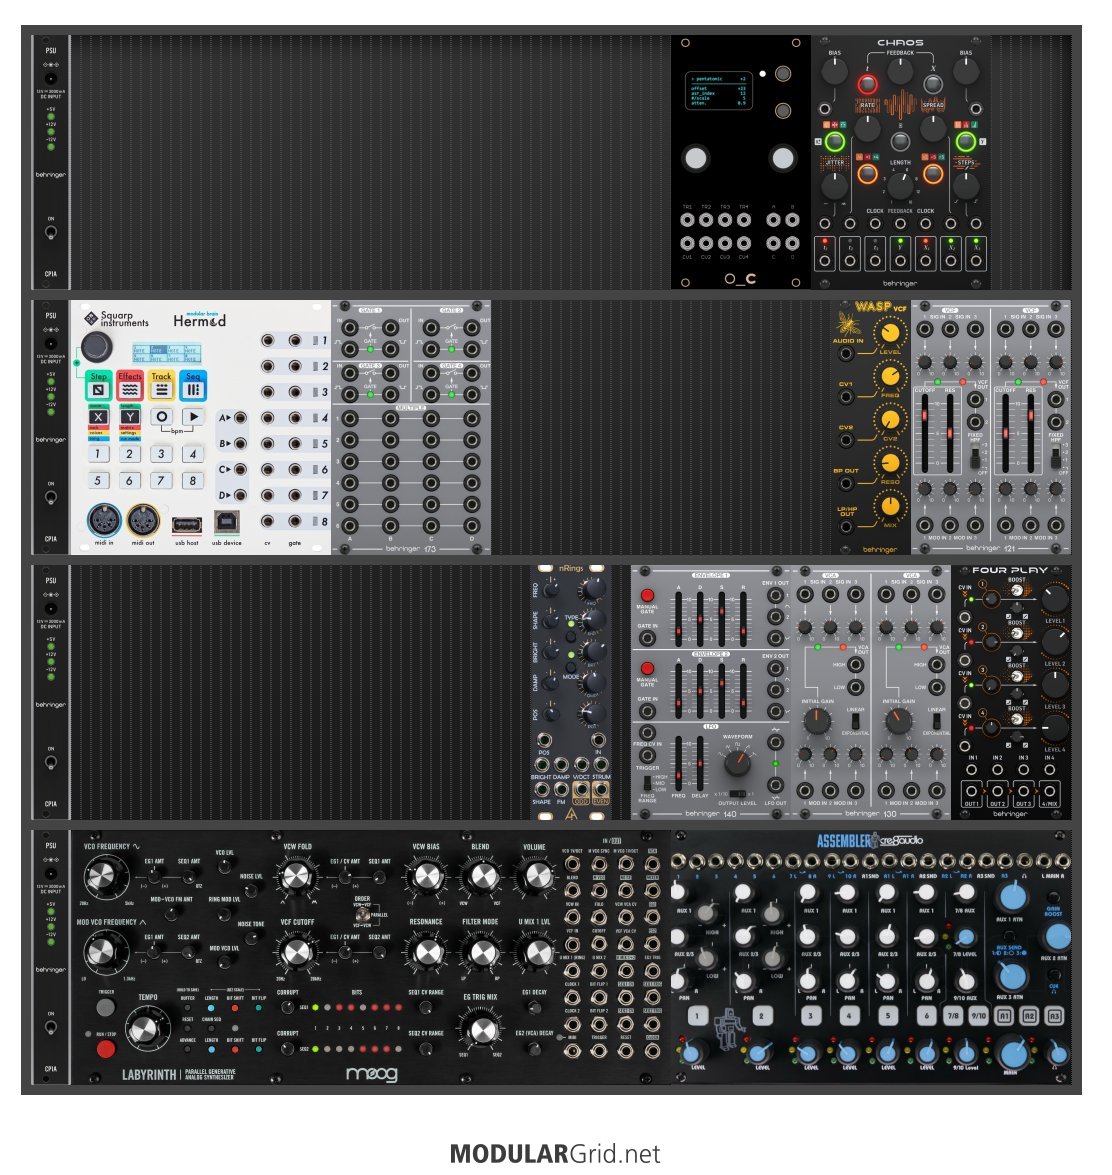Click the Hermod A input jack
The width and height of the screenshot is (1112, 1175).
click(241, 418)
